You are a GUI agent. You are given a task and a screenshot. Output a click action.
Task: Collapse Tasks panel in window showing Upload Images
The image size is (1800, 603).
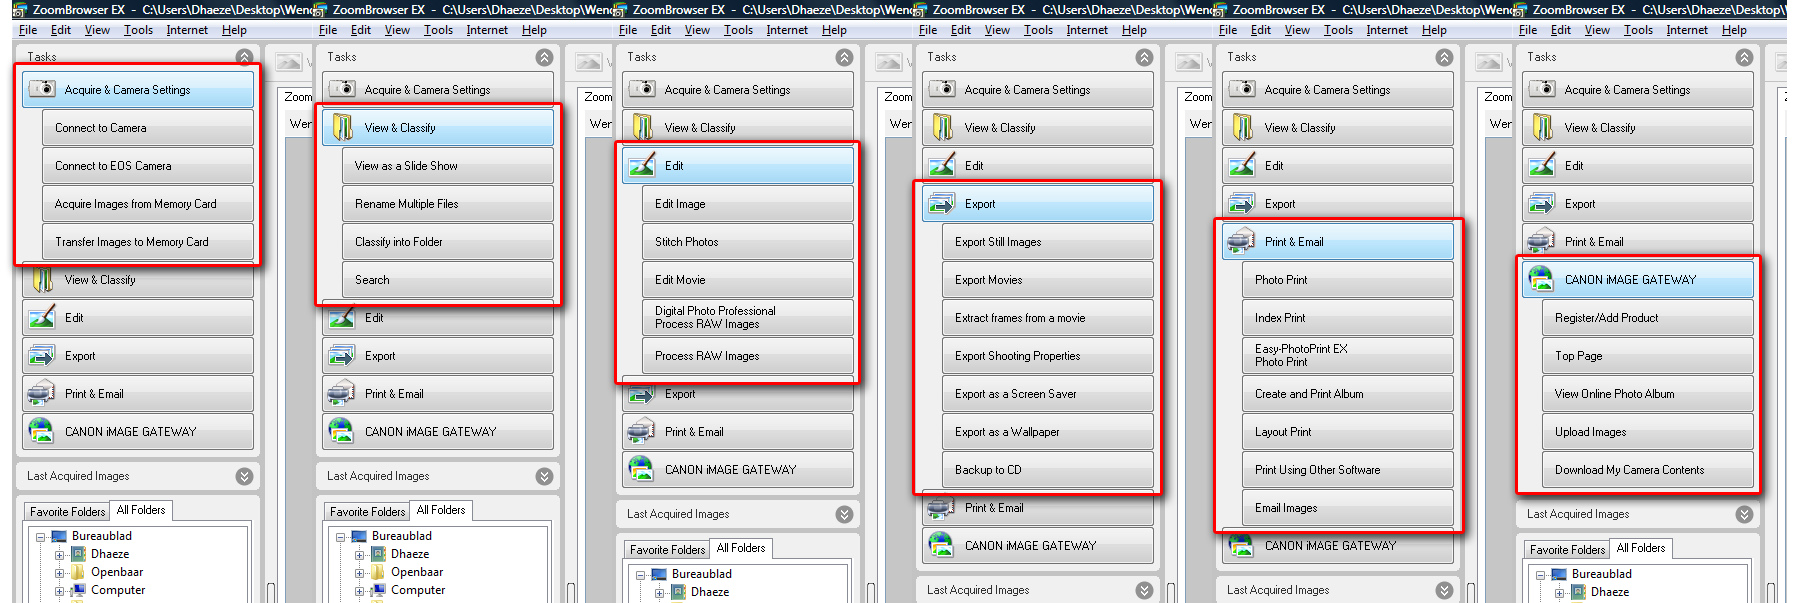tap(1744, 57)
